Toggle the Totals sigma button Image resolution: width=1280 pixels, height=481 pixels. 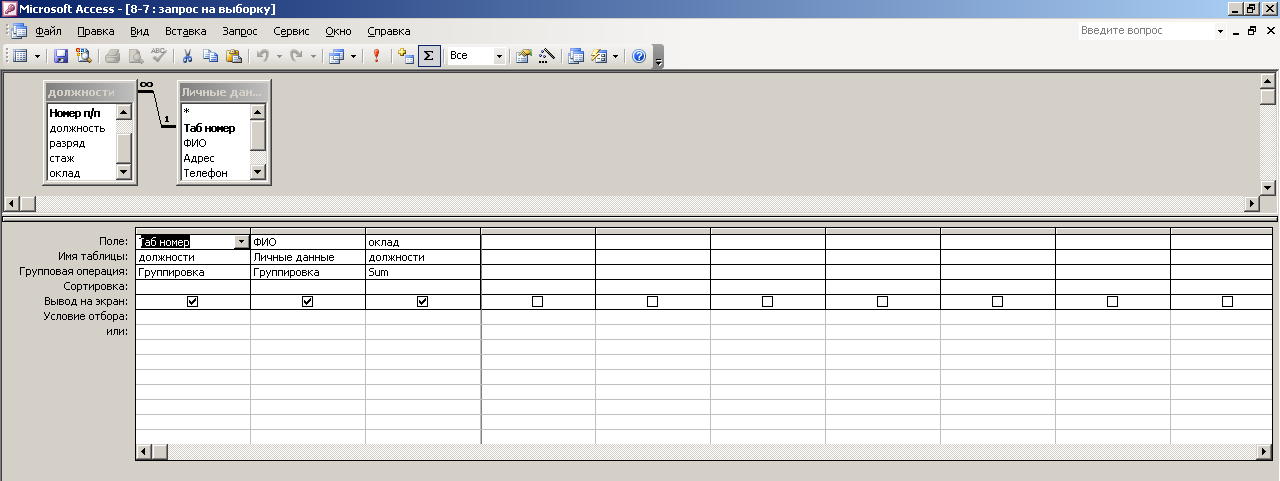tap(428, 56)
